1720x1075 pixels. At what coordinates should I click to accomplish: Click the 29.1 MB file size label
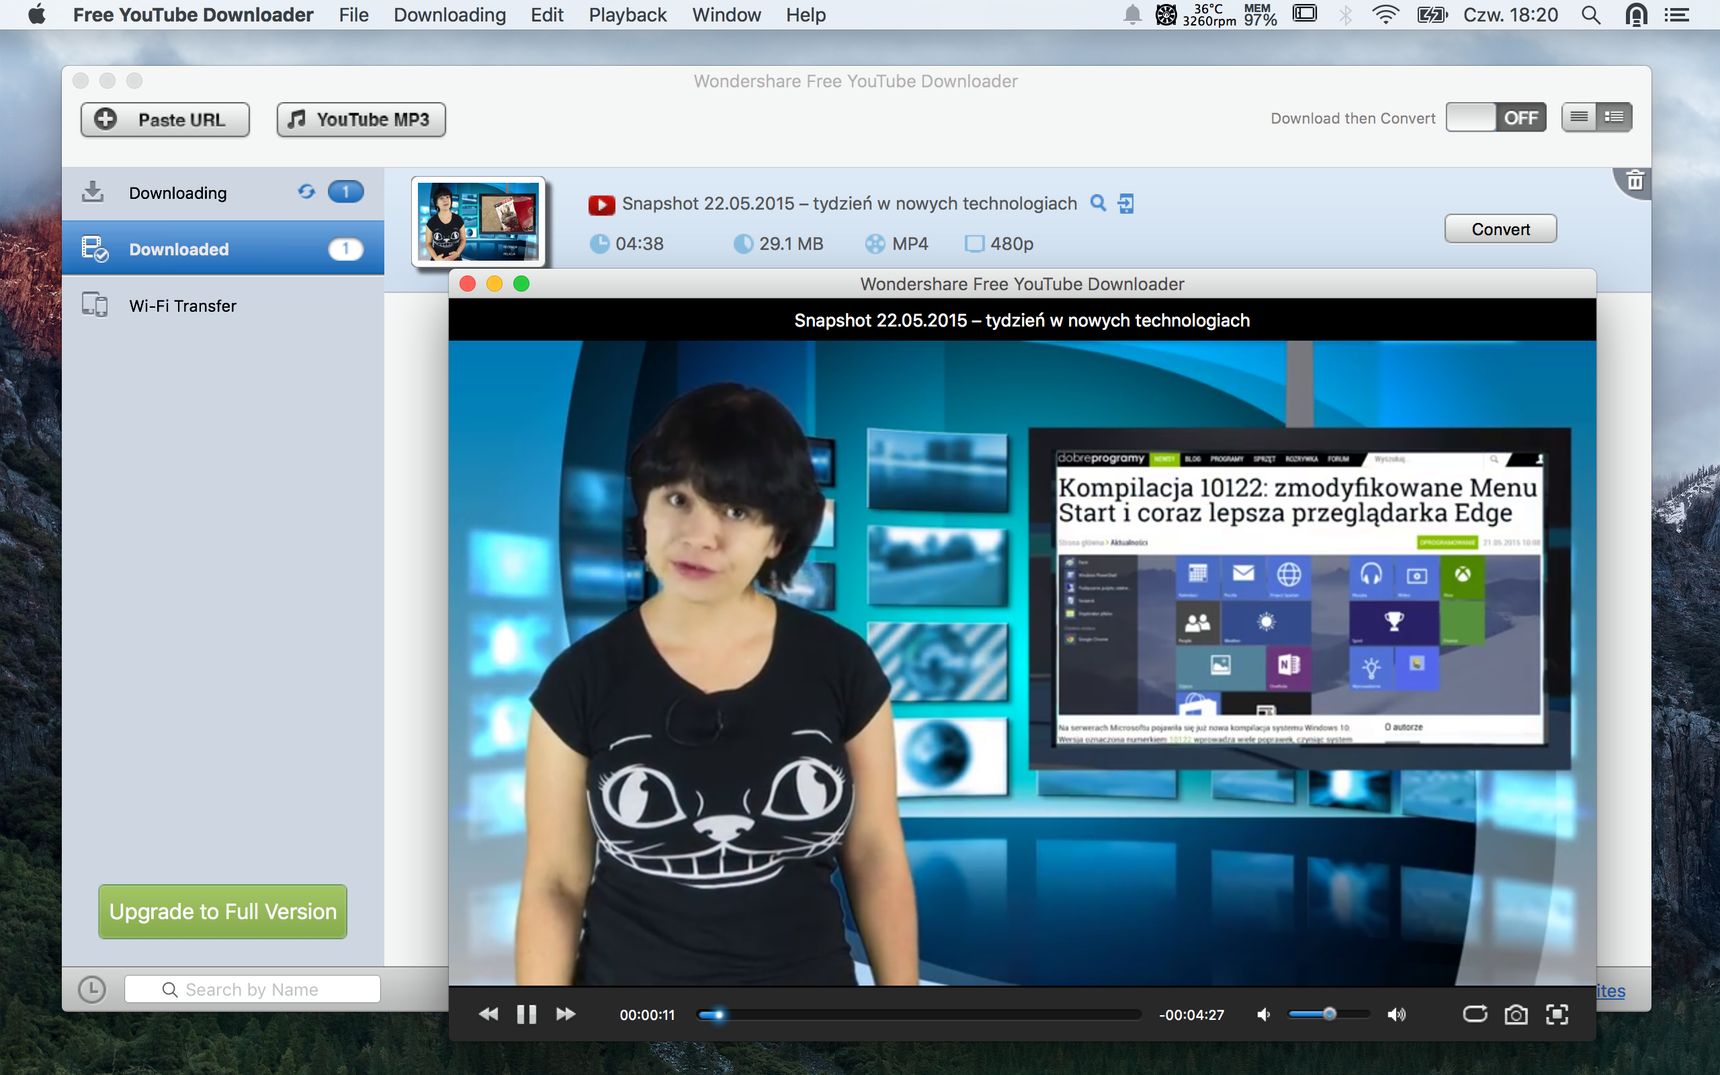pyautogui.click(x=791, y=244)
